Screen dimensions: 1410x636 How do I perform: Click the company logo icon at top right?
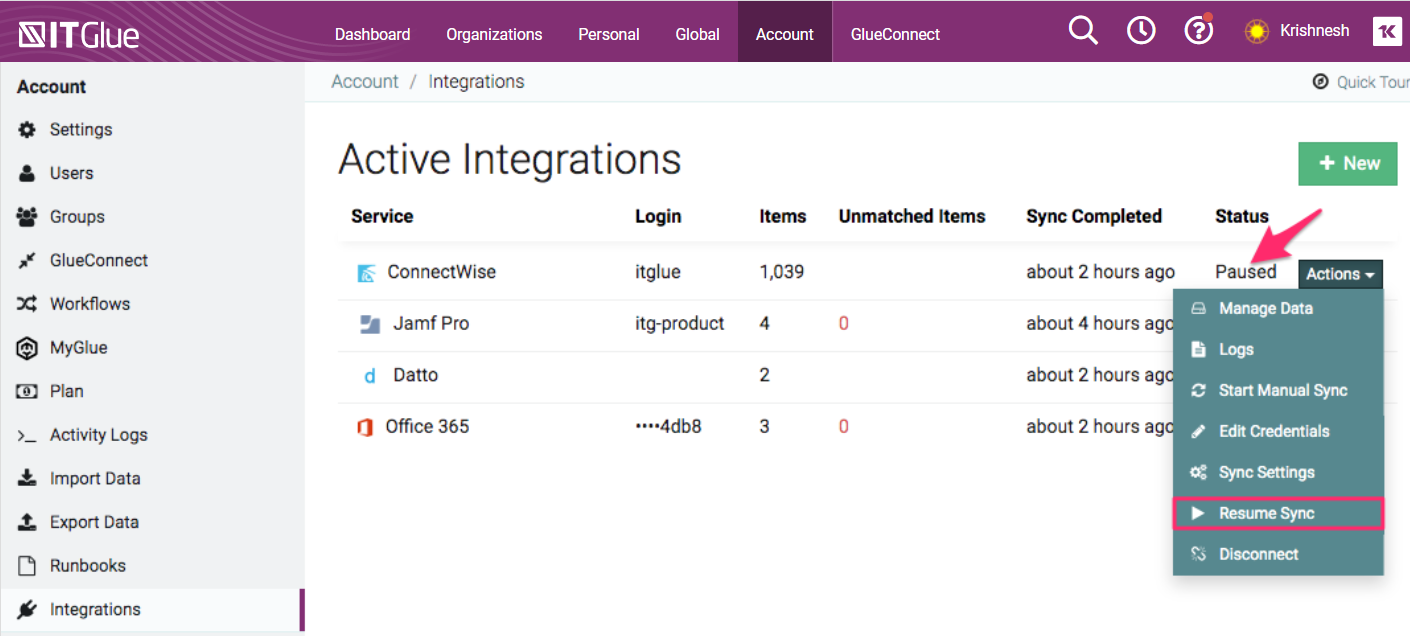(x=1388, y=31)
